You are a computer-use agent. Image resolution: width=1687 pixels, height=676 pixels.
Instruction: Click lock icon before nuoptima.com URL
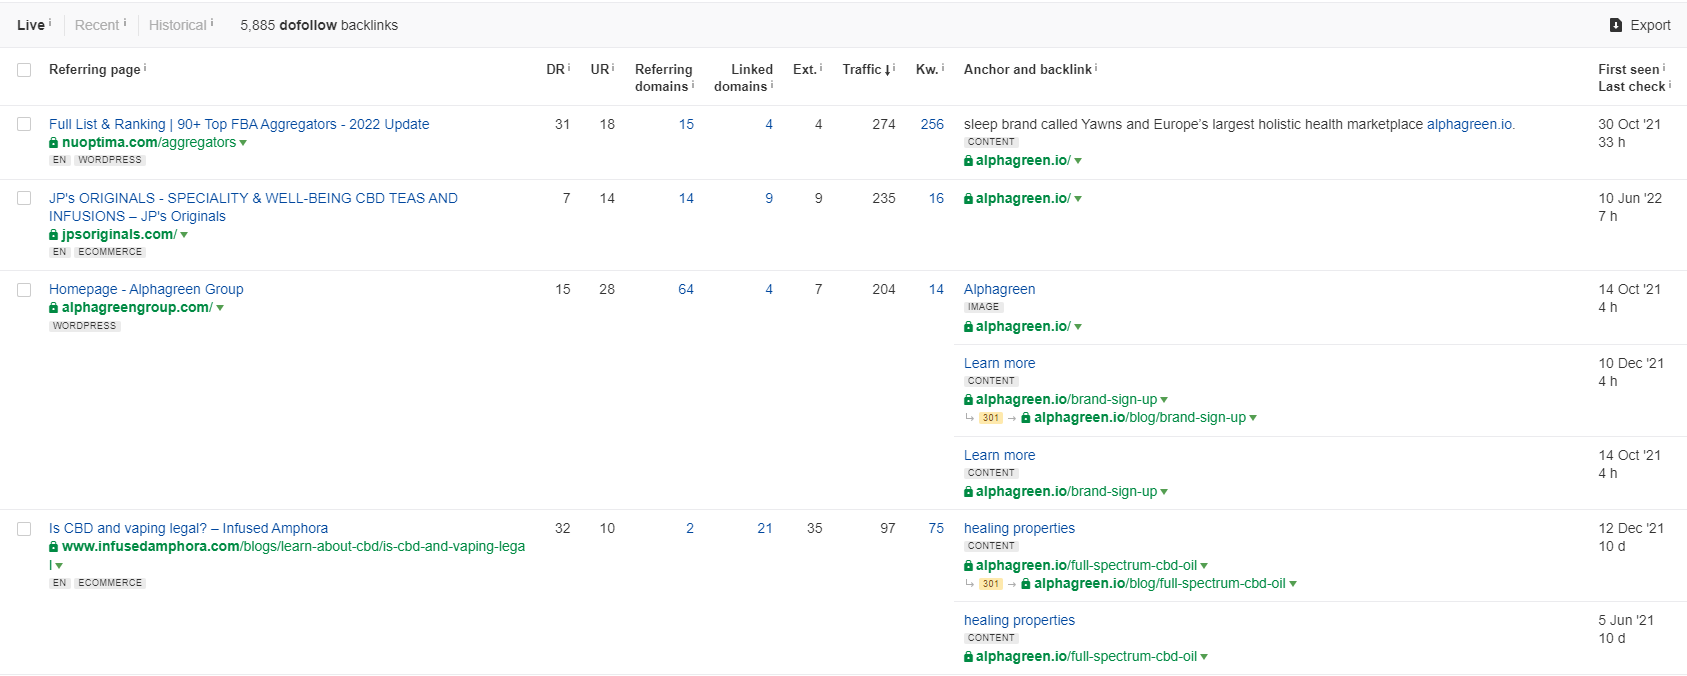tap(54, 143)
